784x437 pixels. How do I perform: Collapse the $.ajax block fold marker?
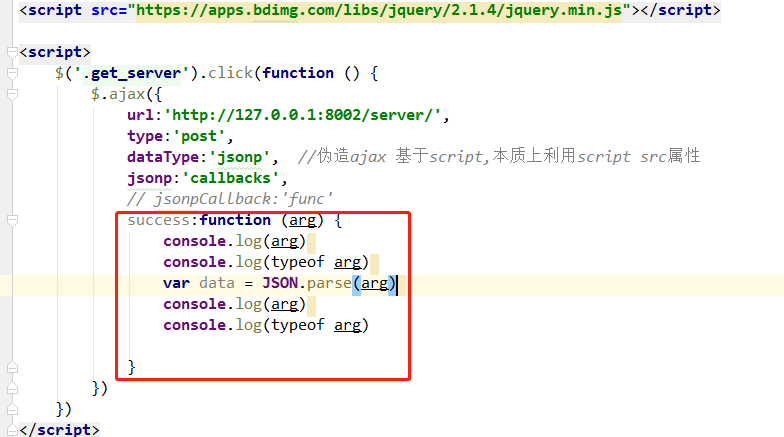12,94
